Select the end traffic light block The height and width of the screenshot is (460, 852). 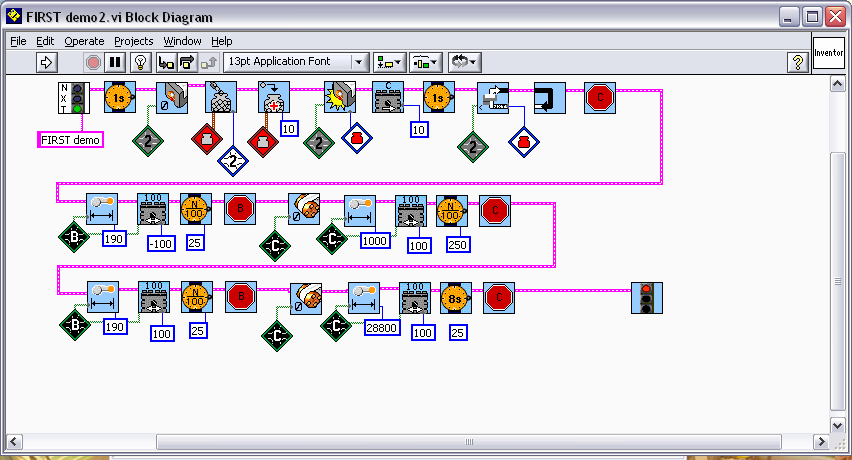click(647, 298)
